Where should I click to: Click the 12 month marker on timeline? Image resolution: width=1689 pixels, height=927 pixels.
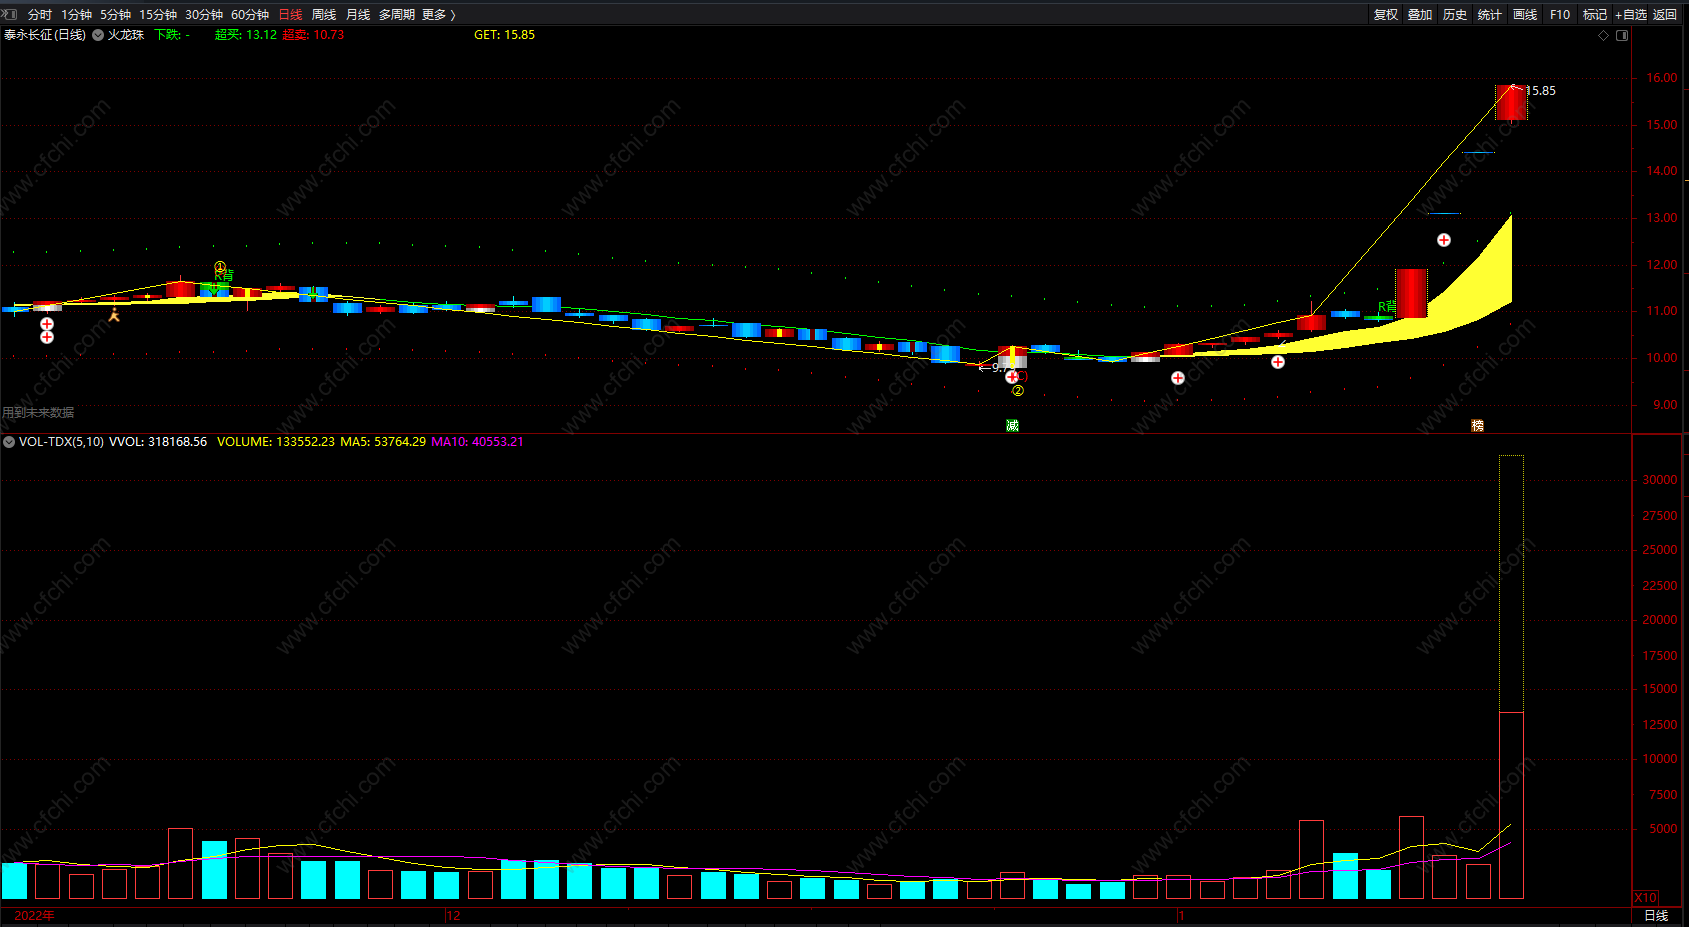pyautogui.click(x=453, y=915)
